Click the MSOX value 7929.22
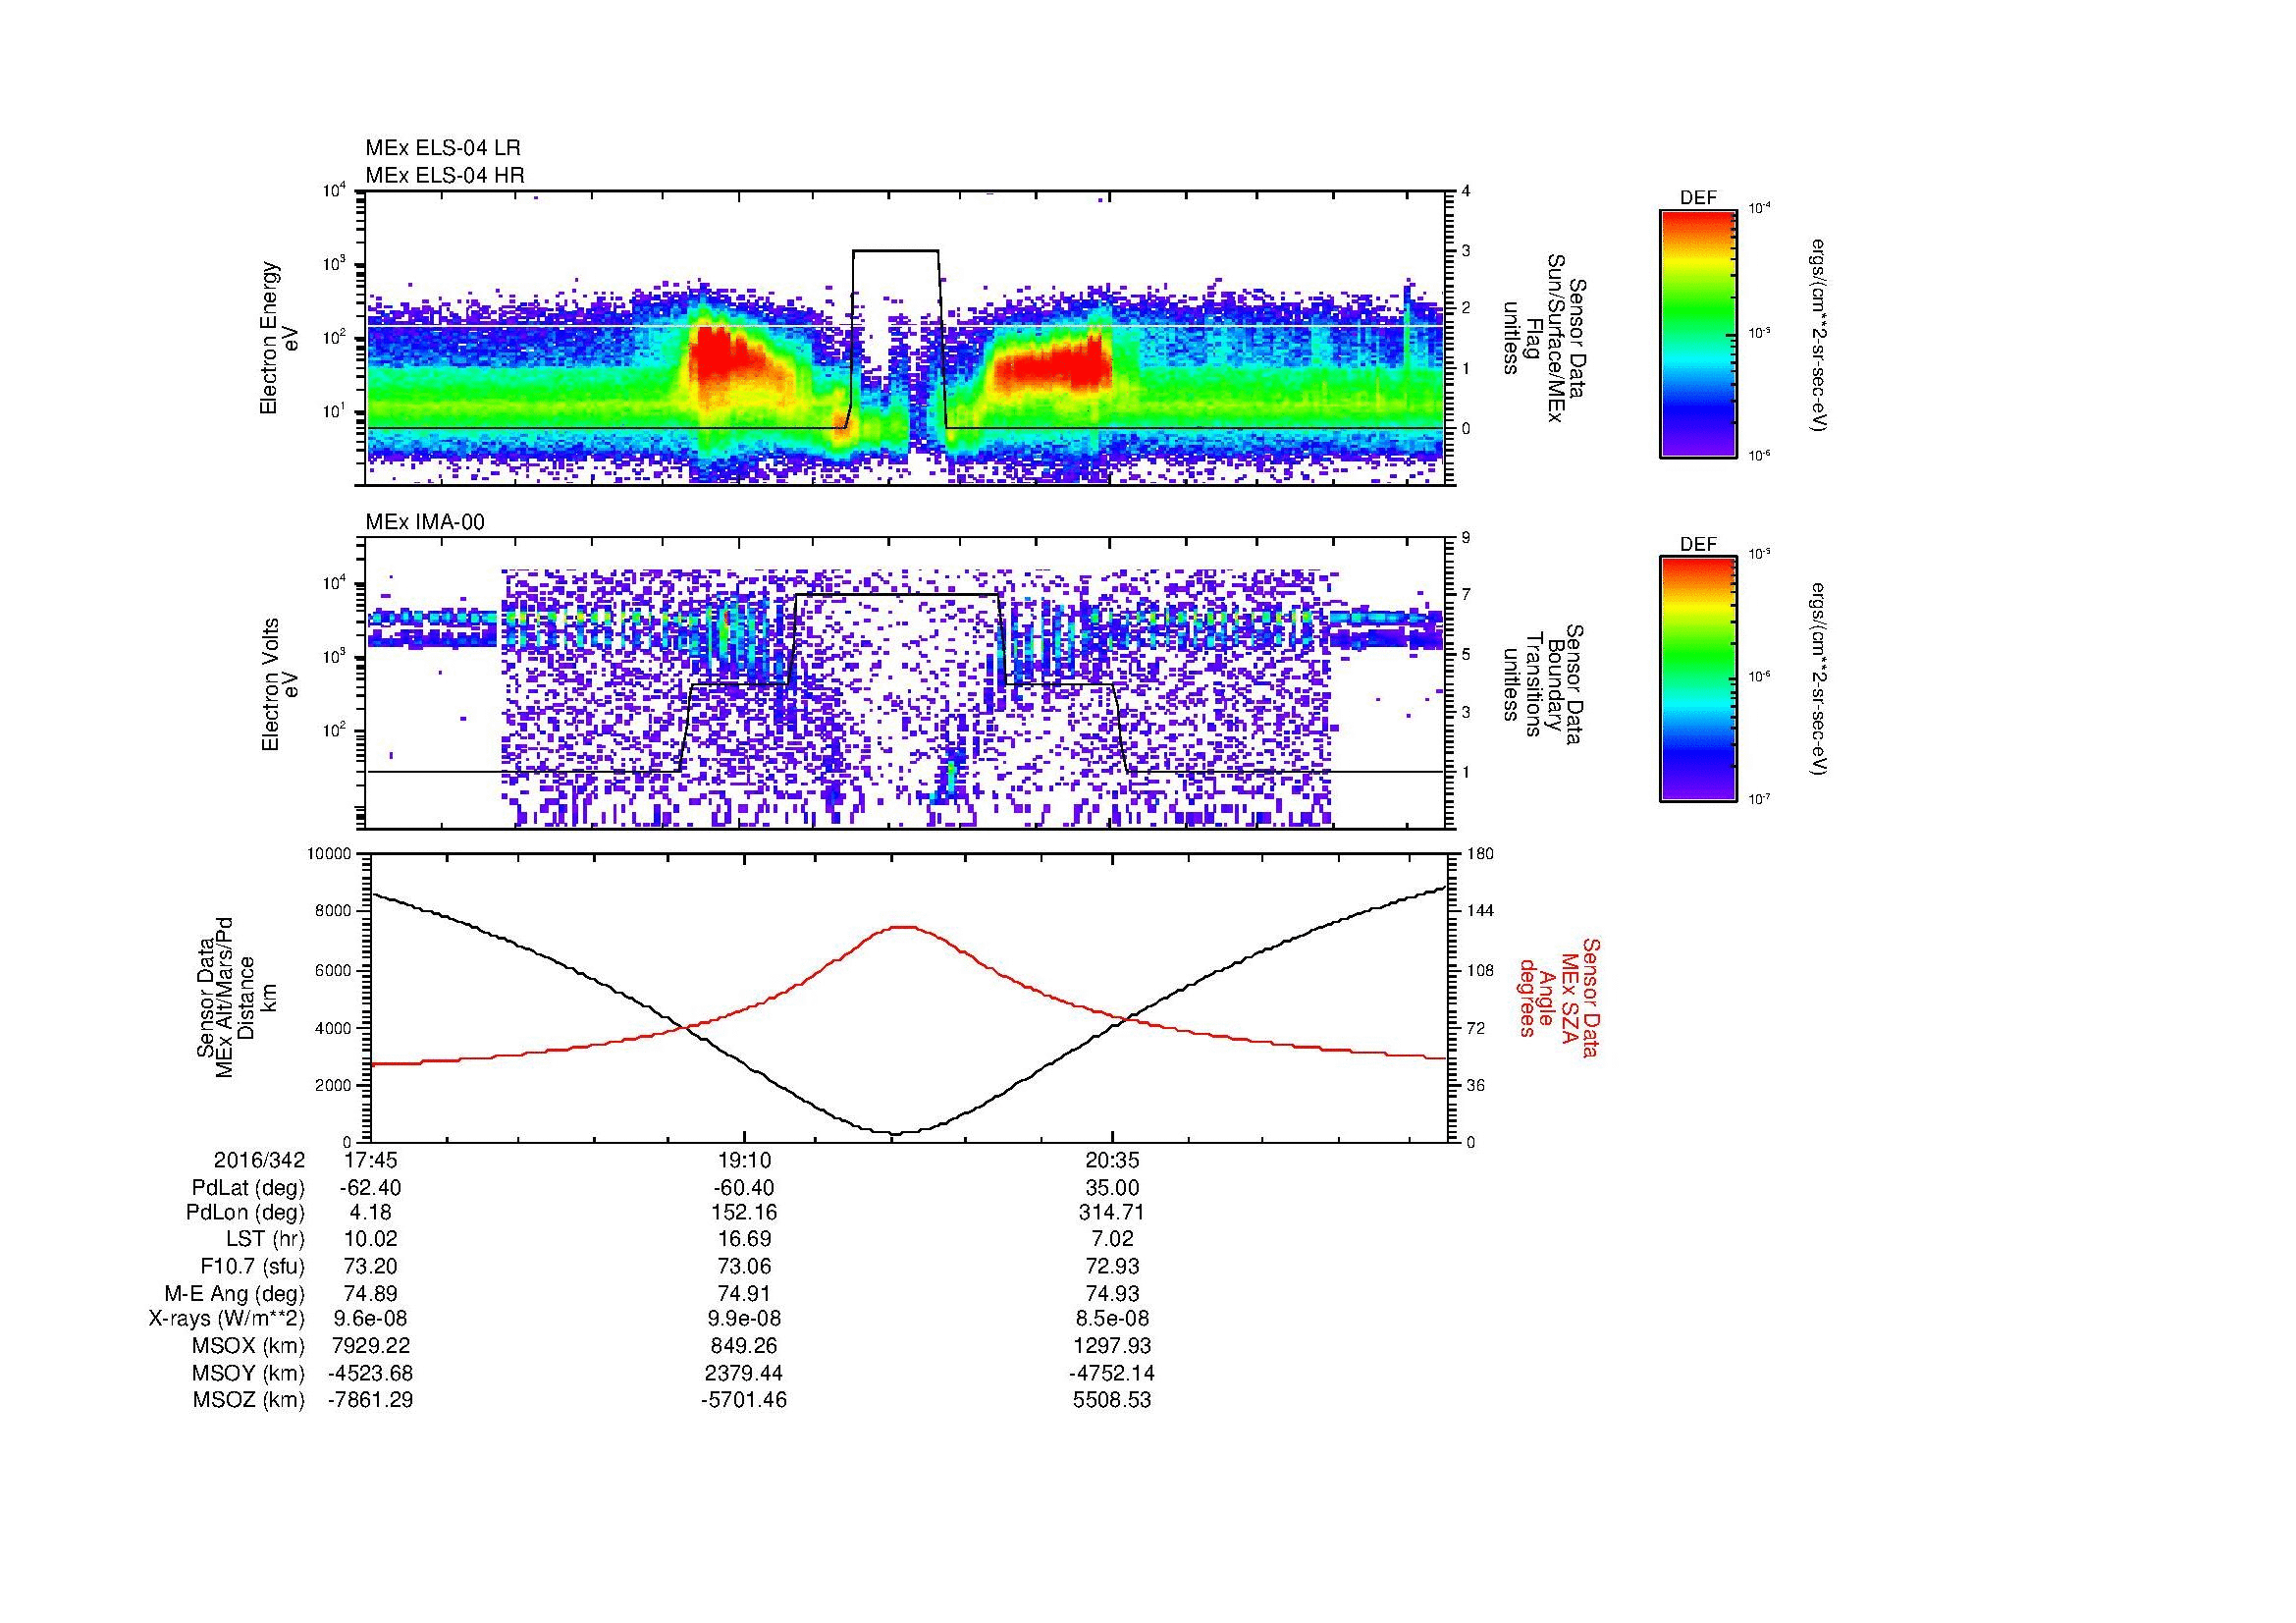Viewport: 2296px width, 1623px height. point(371,1346)
